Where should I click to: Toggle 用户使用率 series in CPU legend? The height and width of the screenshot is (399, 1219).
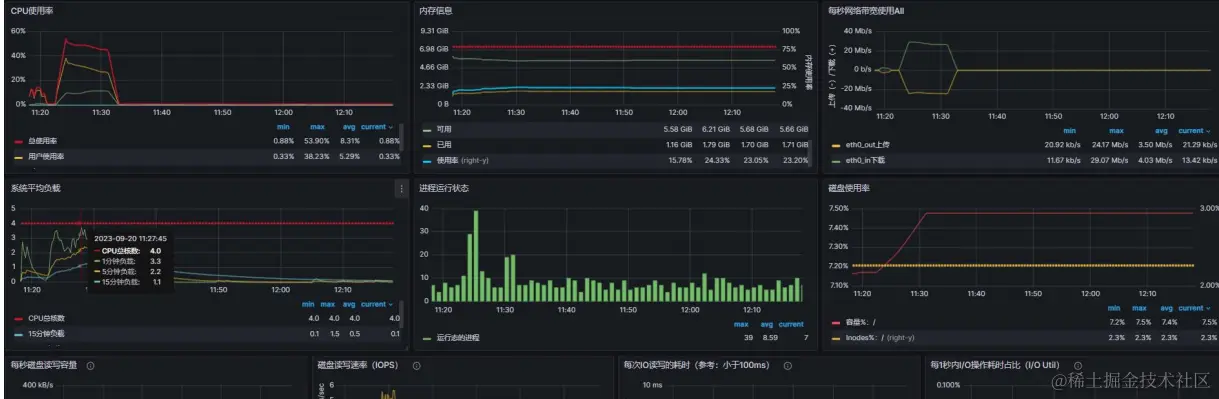47,157
